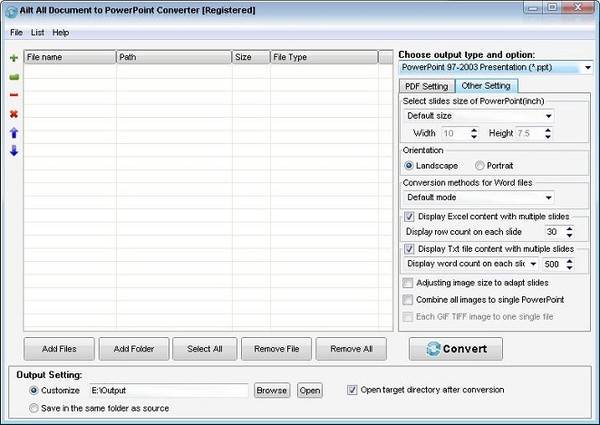Select Landscape orientation

(431, 166)
